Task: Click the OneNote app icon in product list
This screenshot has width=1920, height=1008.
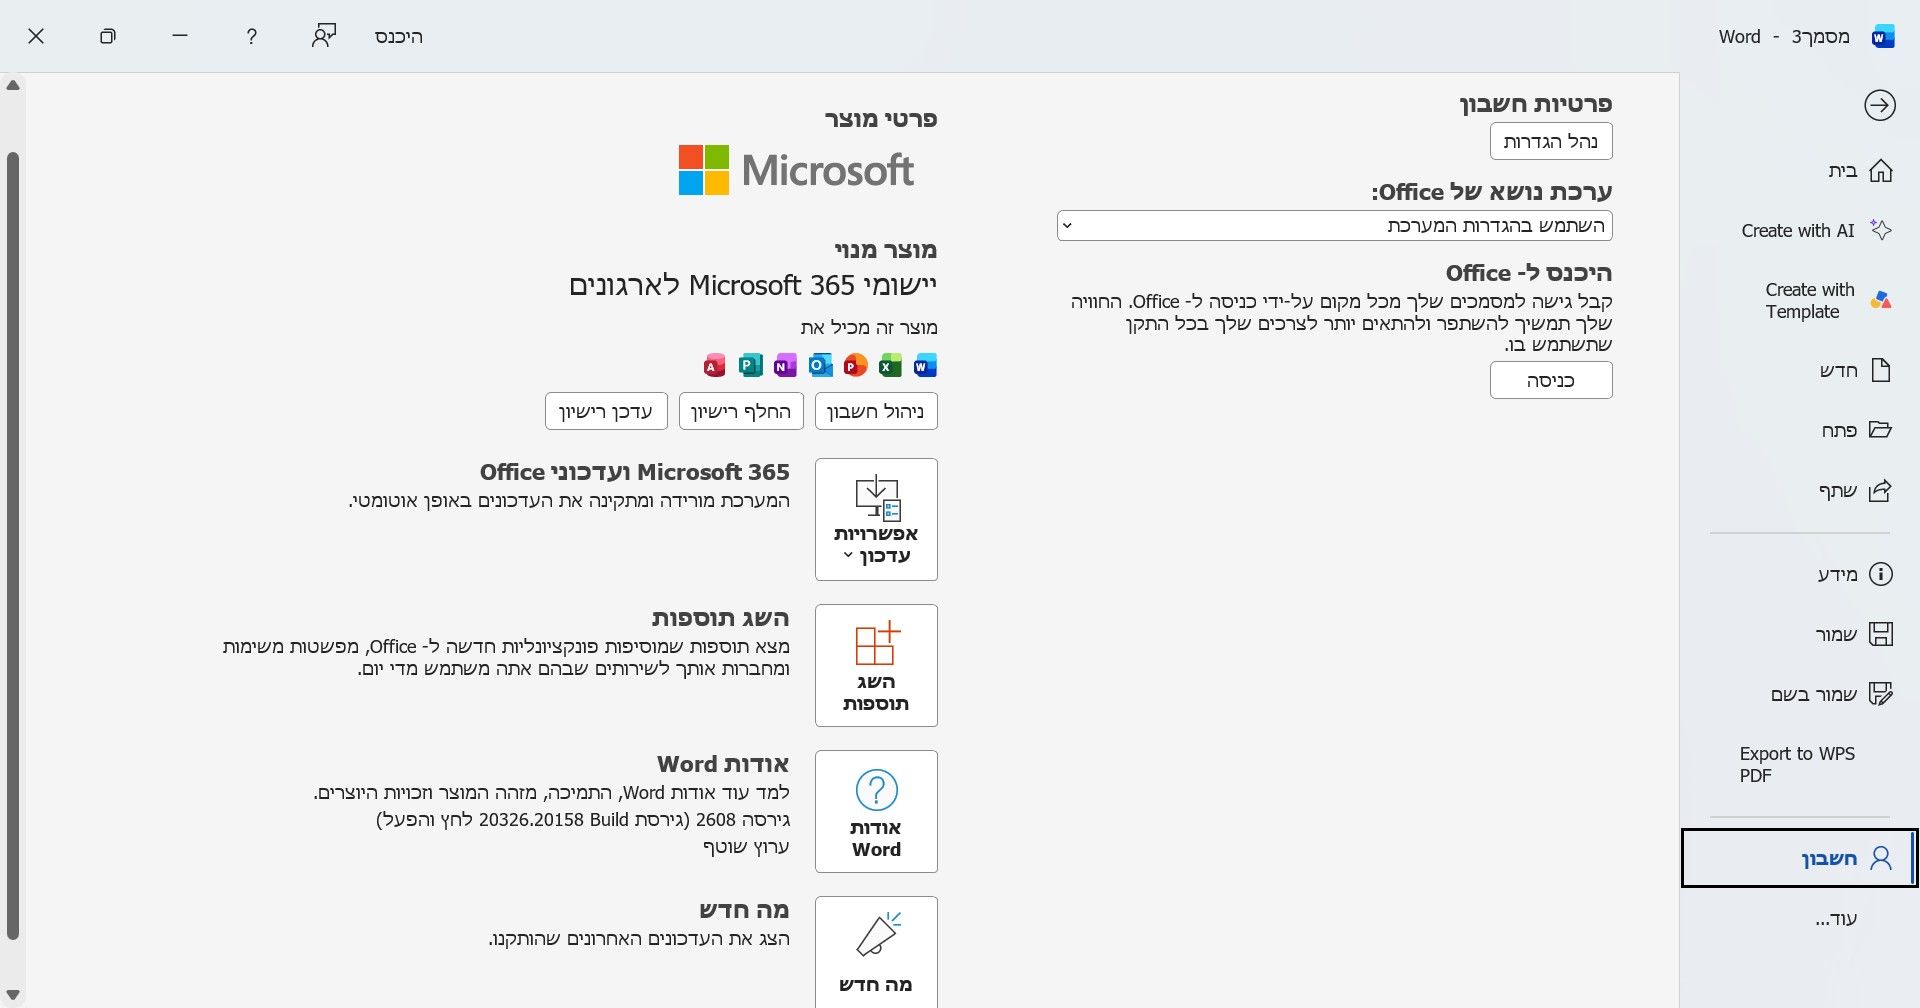Action: point(785,366)
